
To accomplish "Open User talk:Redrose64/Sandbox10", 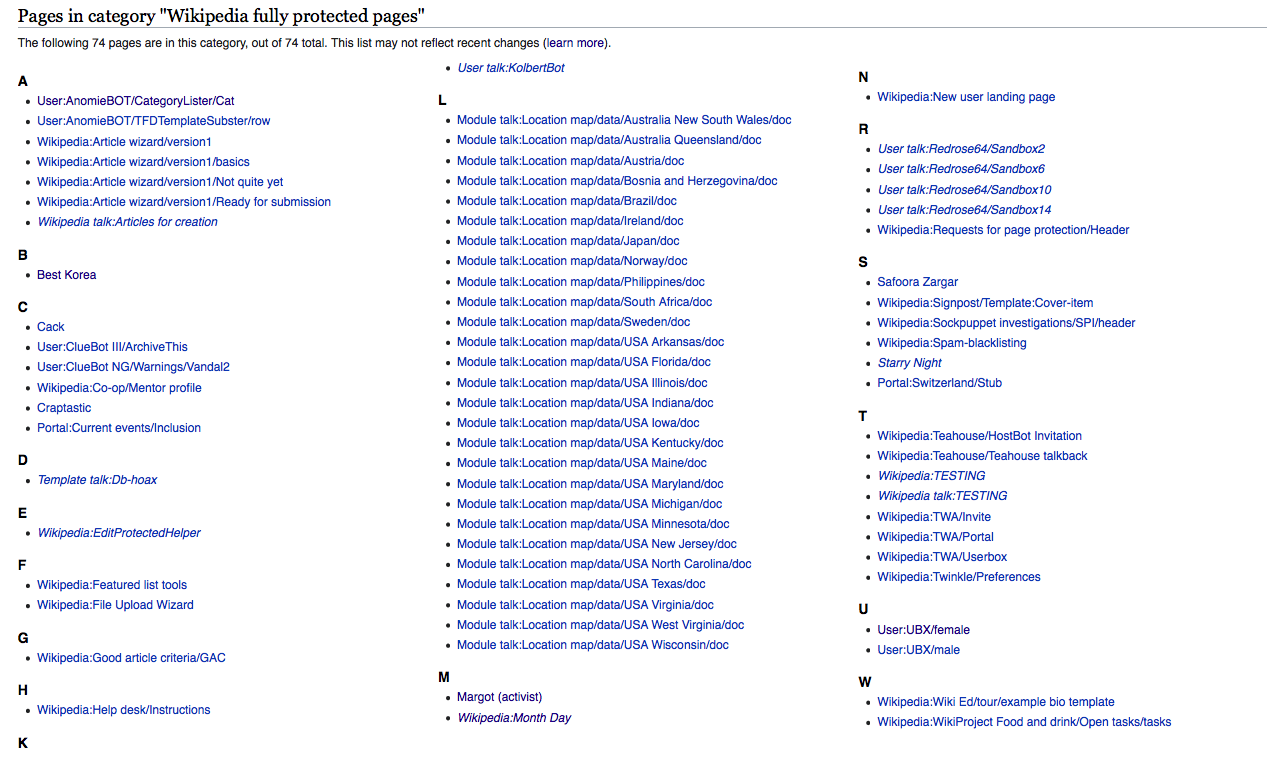I will pos(964,190).
